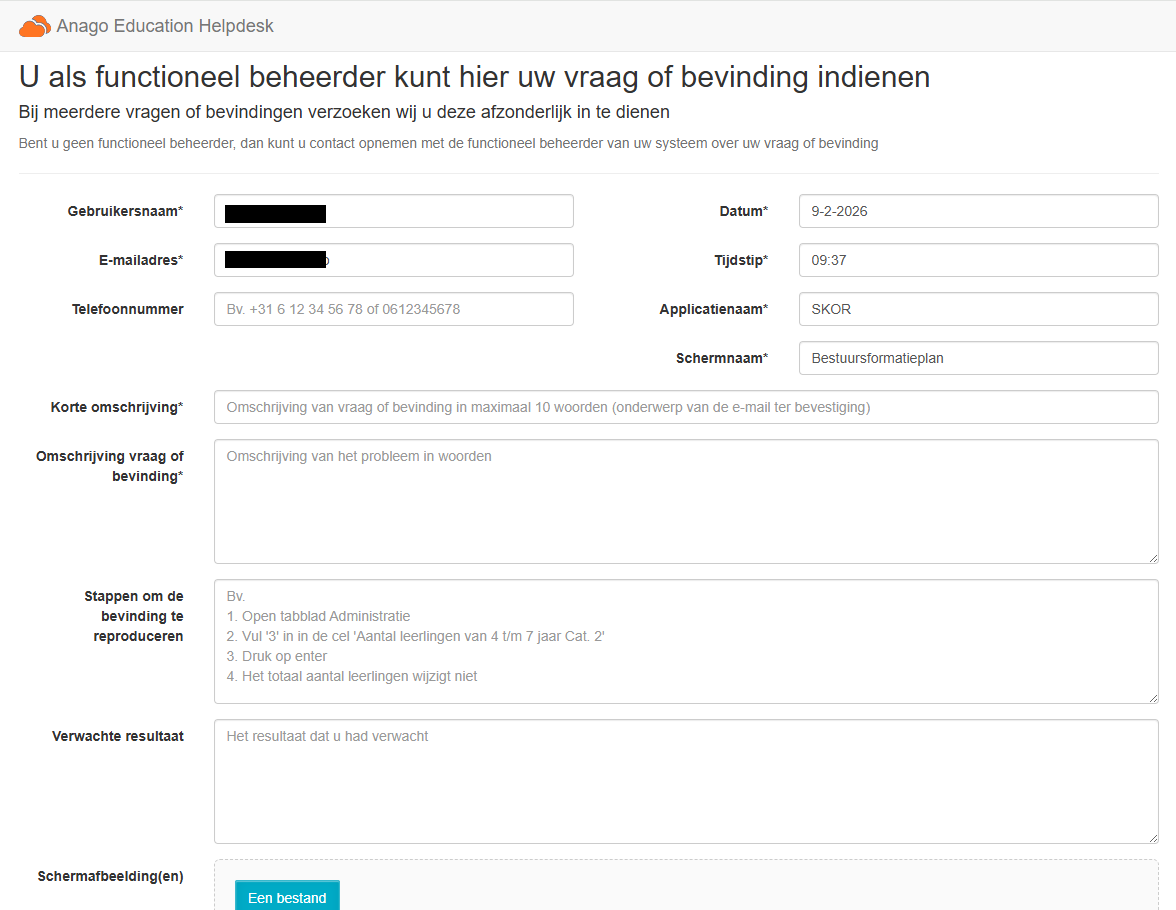Focus the Korte omschrijving text field

(x=686, y=407)
